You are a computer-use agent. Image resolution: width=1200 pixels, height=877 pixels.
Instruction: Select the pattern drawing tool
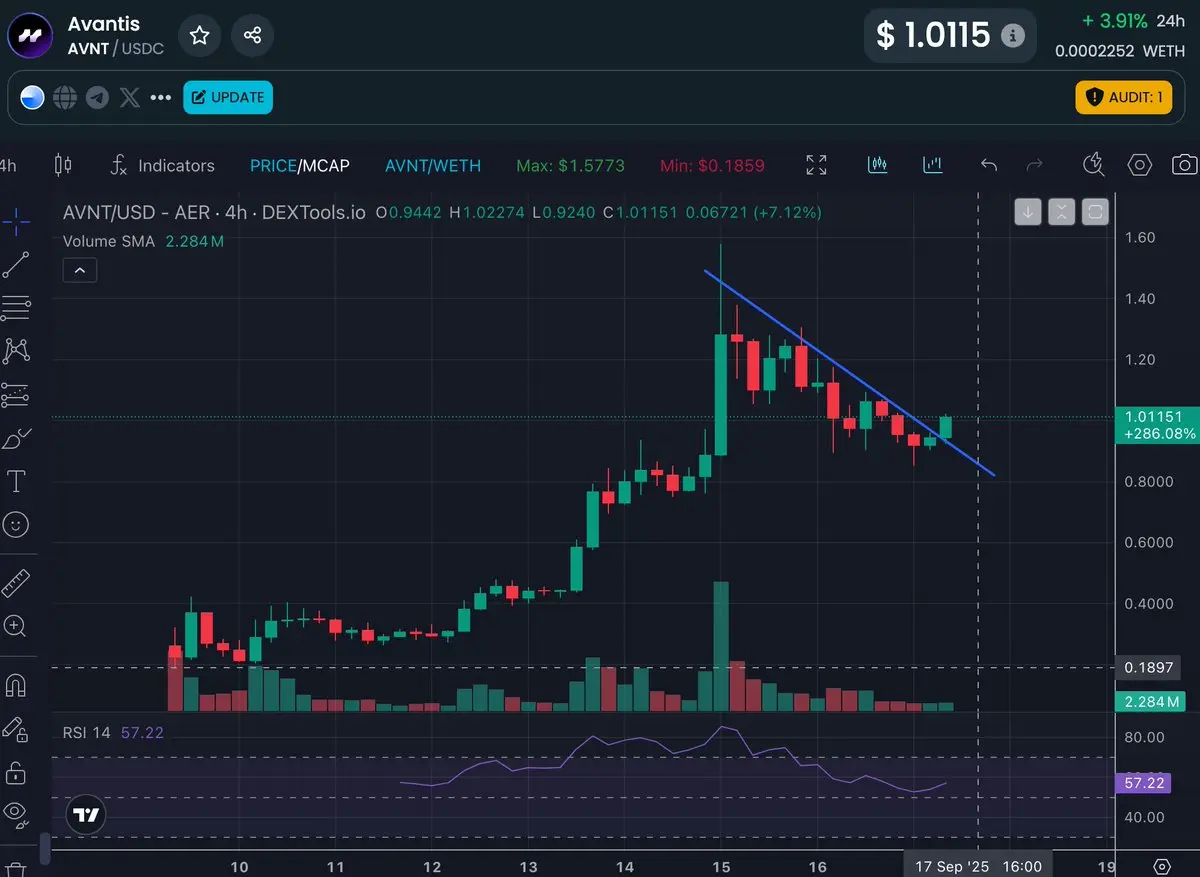[x=16, y=351]
